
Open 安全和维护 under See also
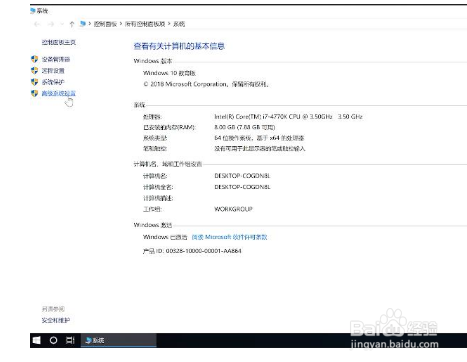pyautogui.click(x=56, y=320)
